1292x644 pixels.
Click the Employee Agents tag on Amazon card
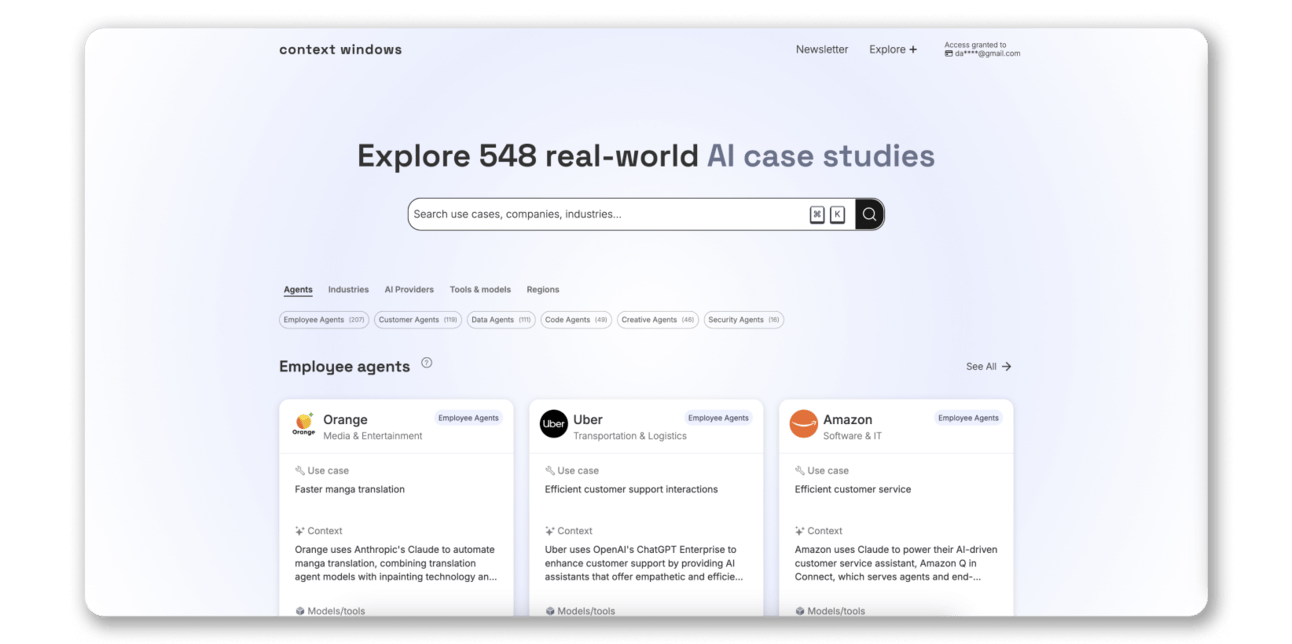pyautogui.click(x=968, y=418)
